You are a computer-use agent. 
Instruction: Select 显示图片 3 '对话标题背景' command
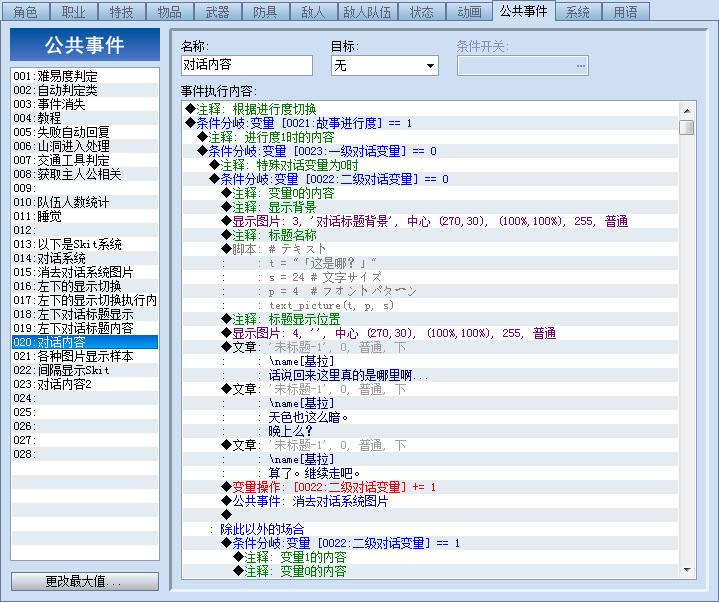click(430, 221)
